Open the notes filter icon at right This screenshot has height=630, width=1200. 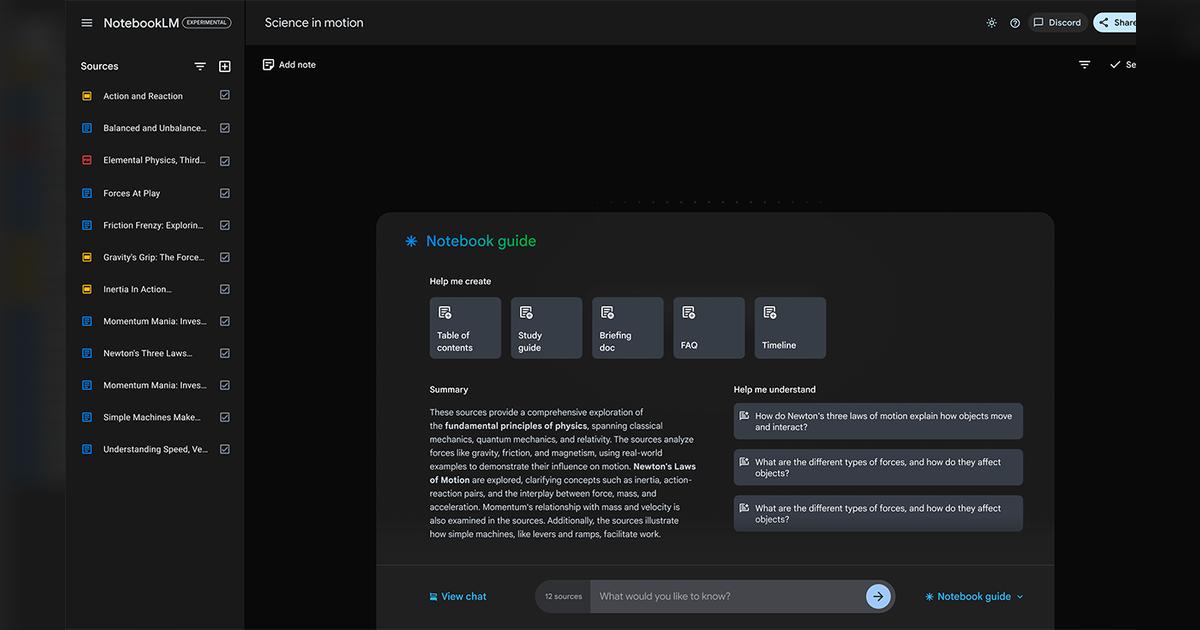click(1085, 65)
